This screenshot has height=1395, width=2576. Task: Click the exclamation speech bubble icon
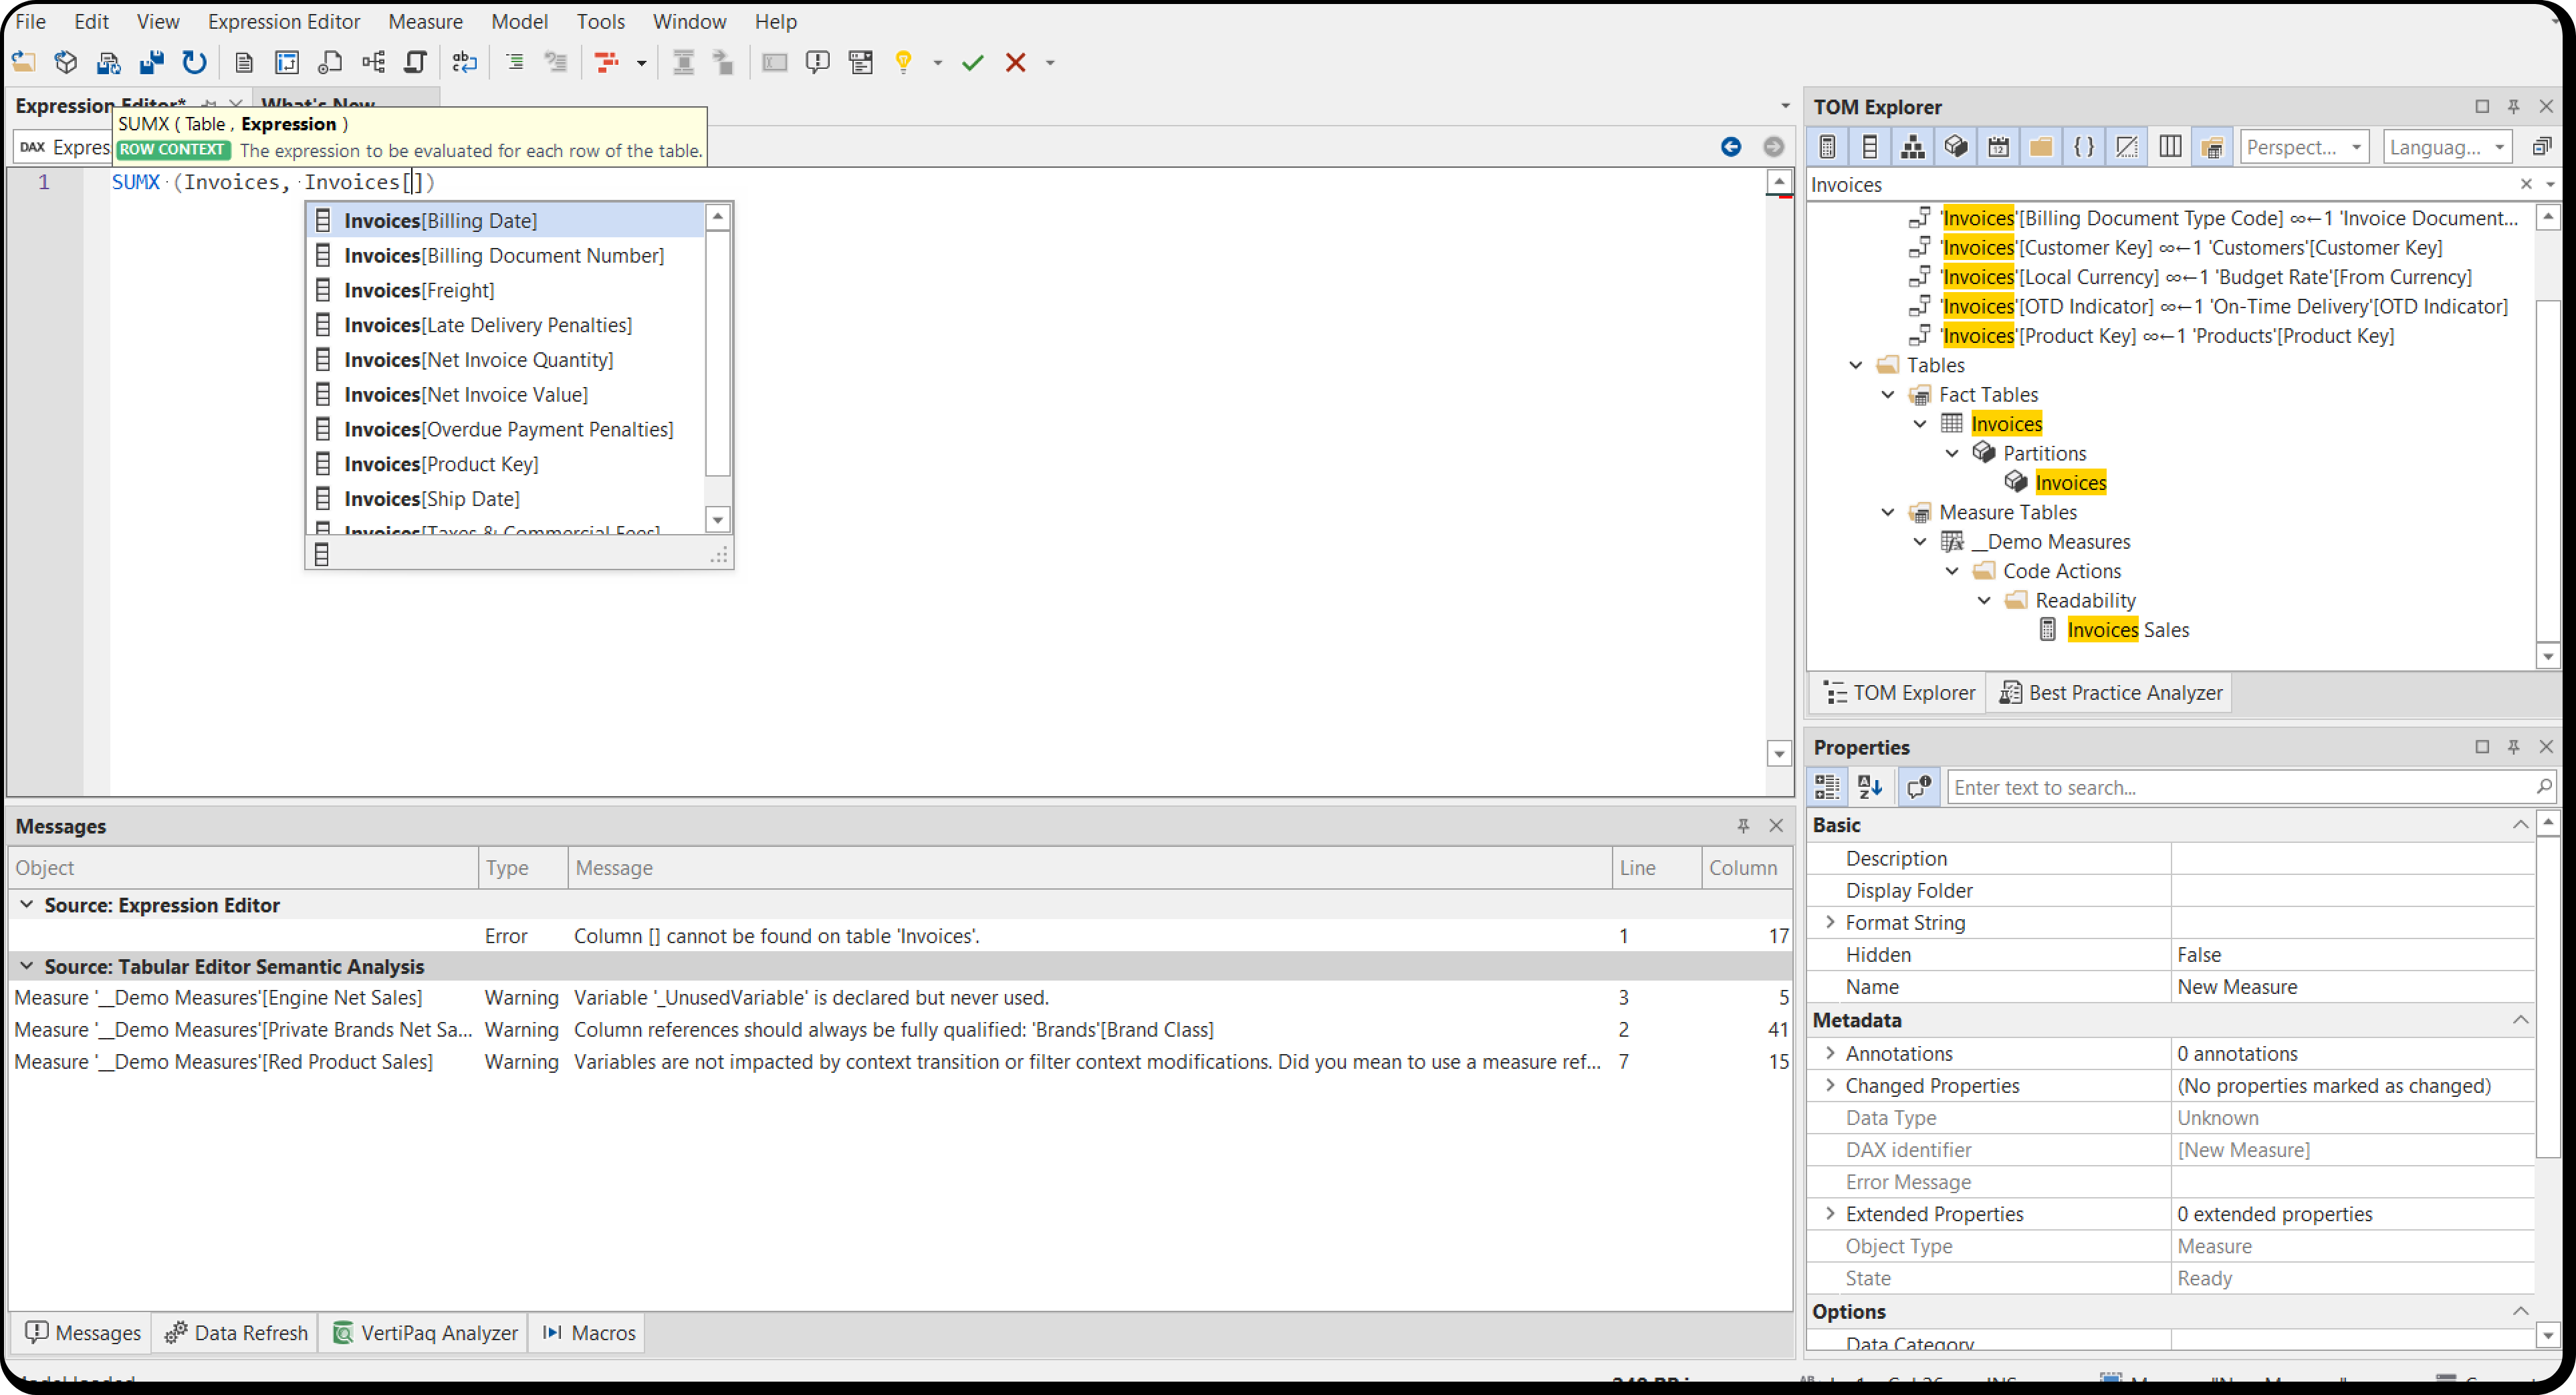coord(817,62)
